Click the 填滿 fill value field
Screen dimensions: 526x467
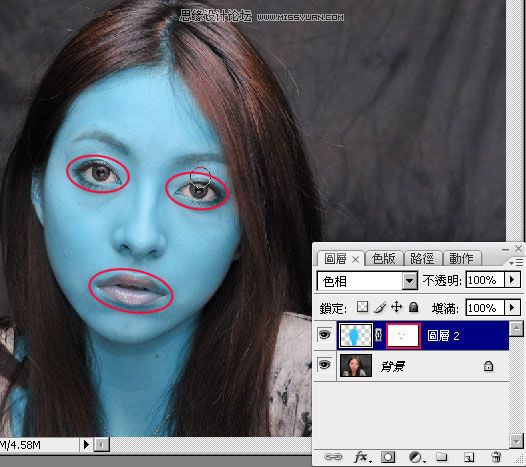pyautogui.click(x=485, y=308)
